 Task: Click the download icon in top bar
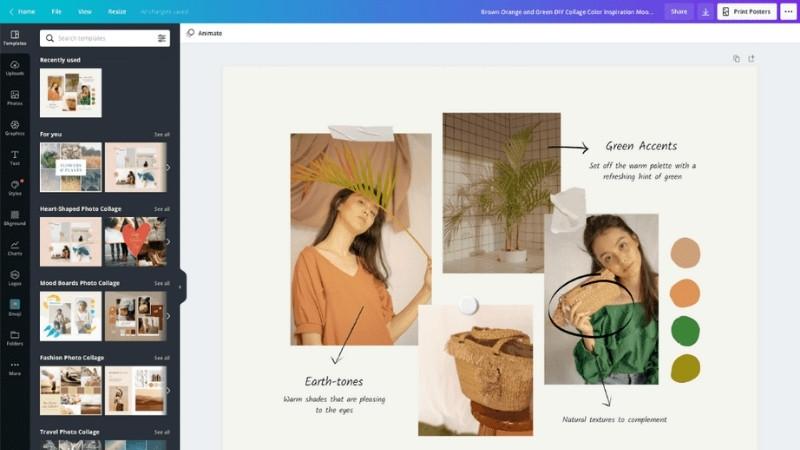705,12
